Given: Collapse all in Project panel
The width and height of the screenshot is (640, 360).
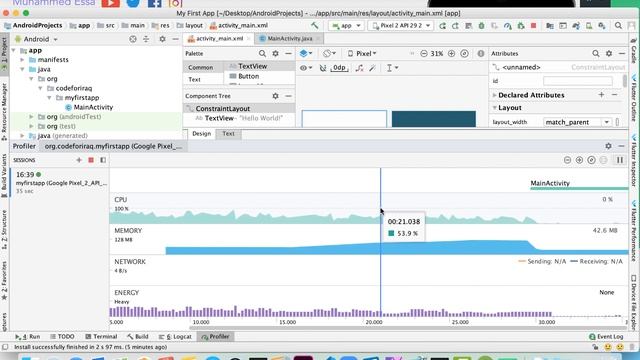Looking at the screenshot, I should click(x=146, y=39).
